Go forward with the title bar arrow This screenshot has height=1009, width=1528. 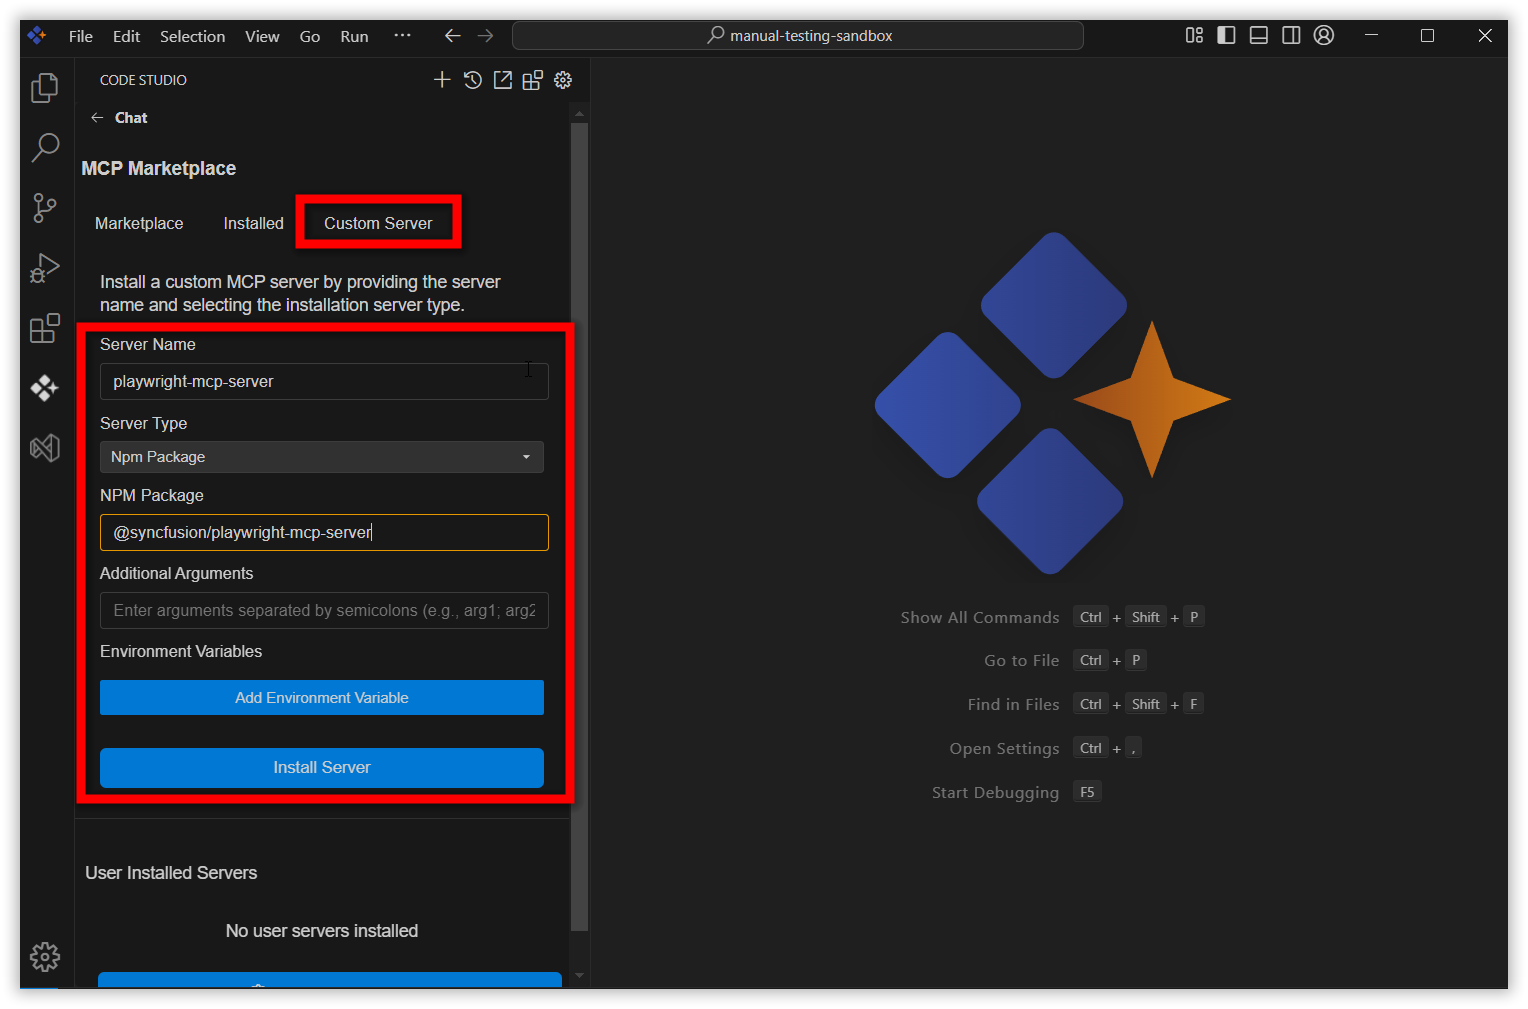(x=485, y=36)
